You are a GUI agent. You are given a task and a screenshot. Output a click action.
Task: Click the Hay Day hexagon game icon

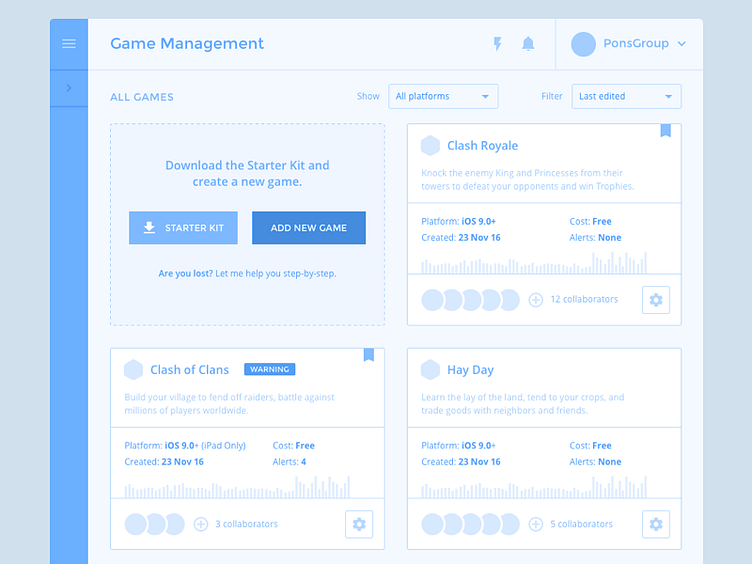(430, 370)
